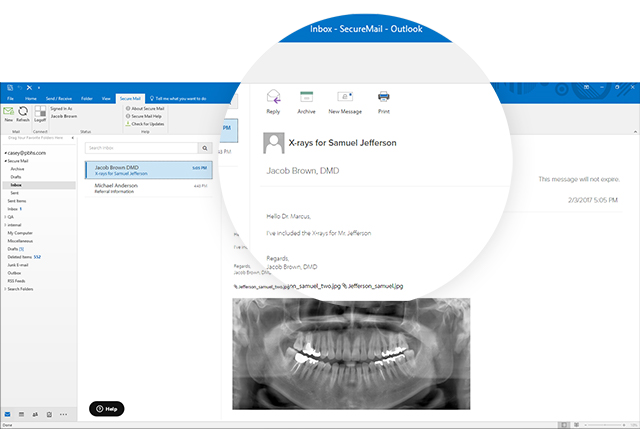This screenshot has width=640, height=429.
Task: Open the Outbox folder
Action: pos(14,273)
